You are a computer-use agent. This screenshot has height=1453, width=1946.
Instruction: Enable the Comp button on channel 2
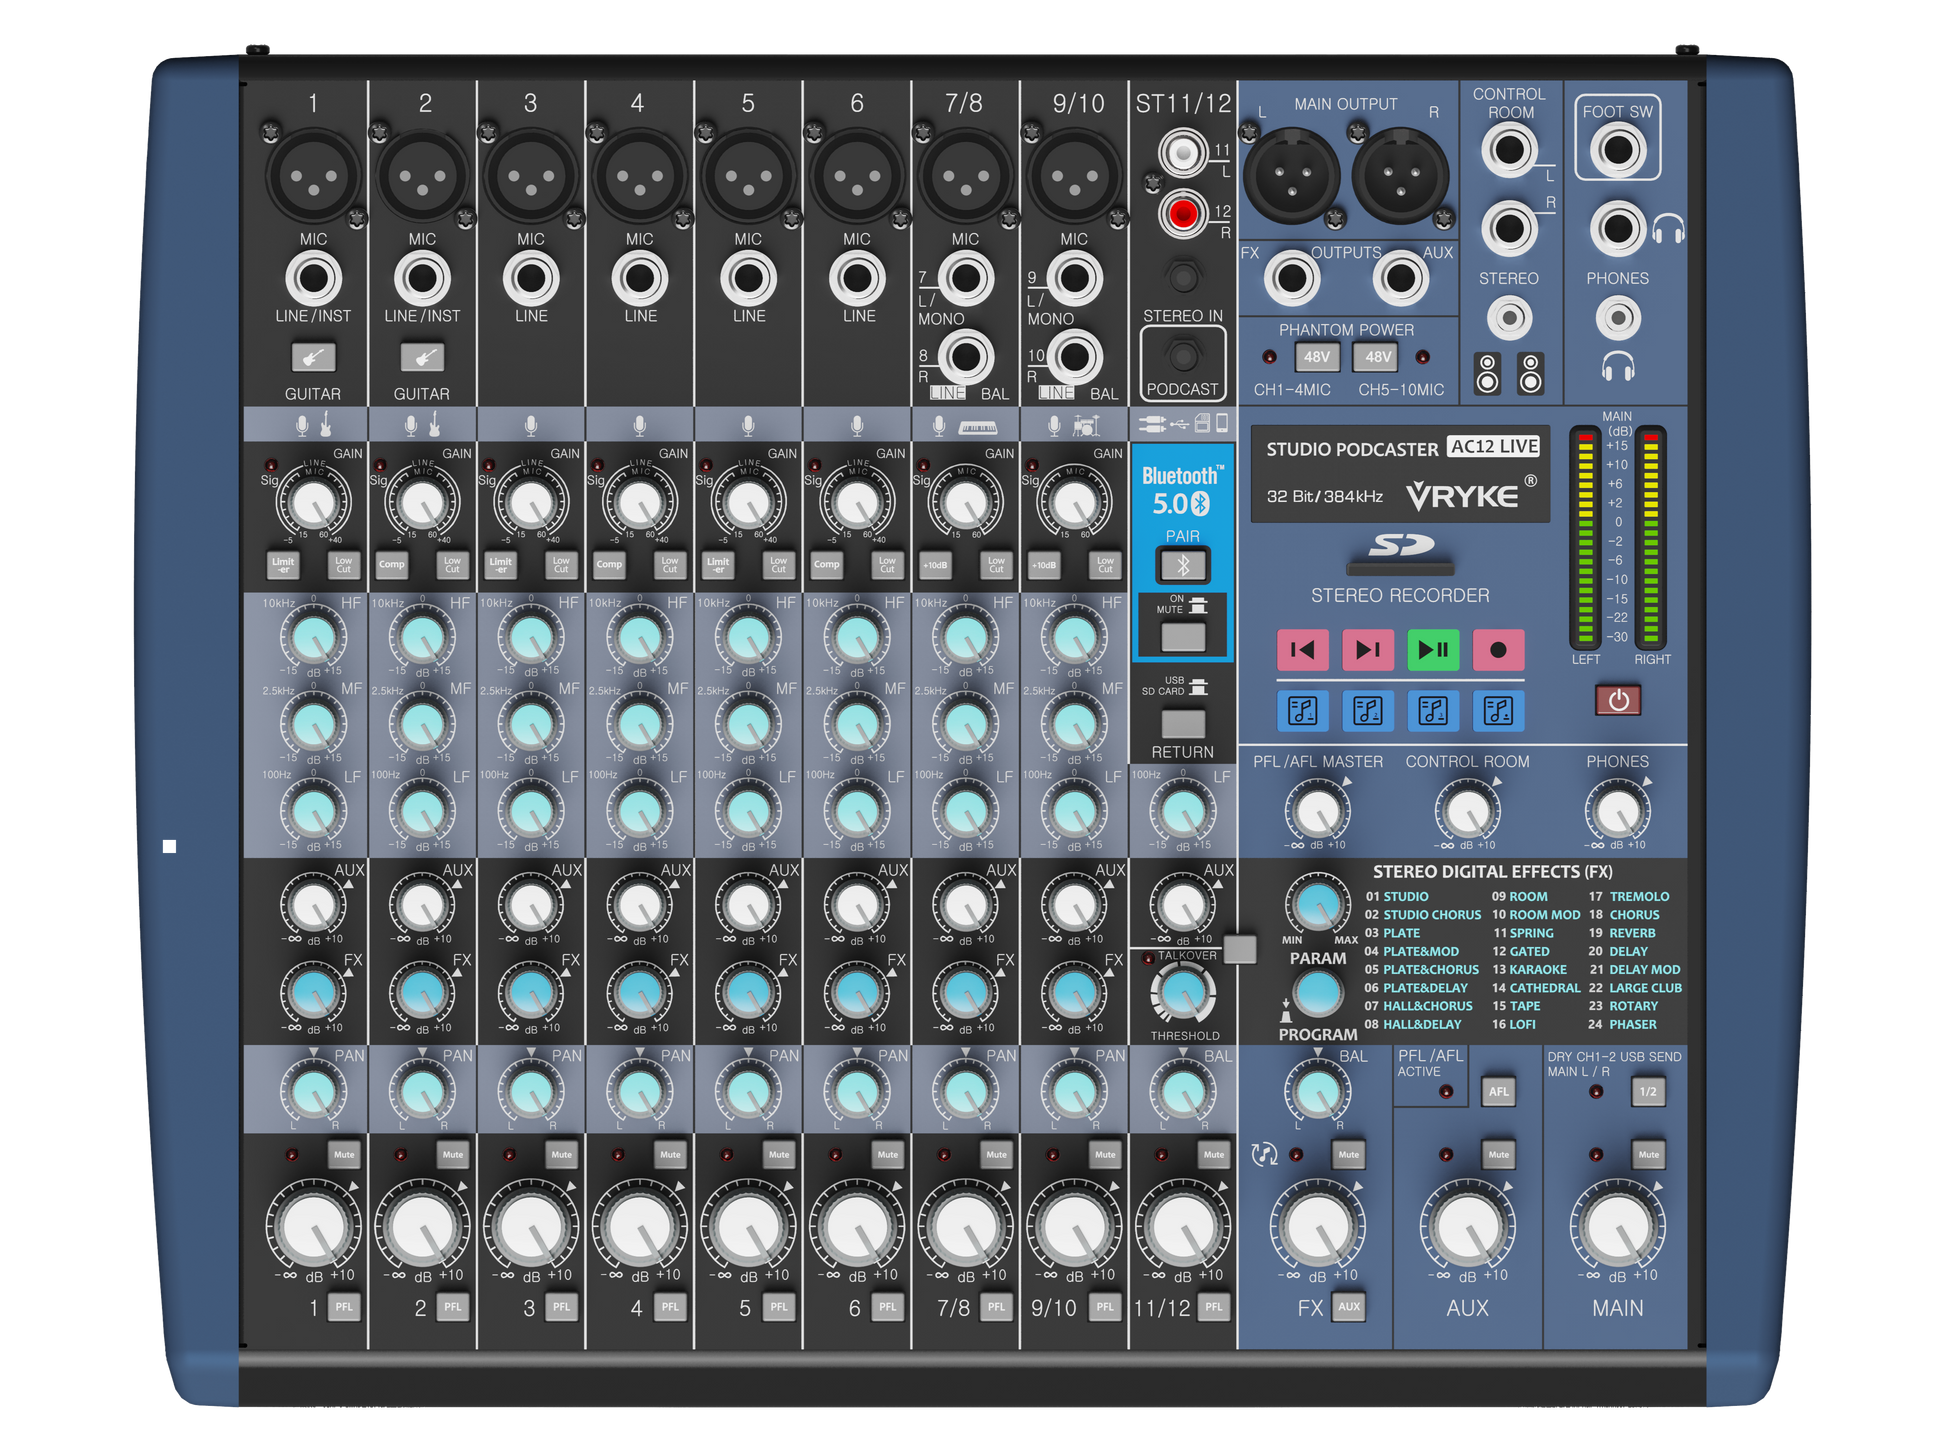(392, 564)
